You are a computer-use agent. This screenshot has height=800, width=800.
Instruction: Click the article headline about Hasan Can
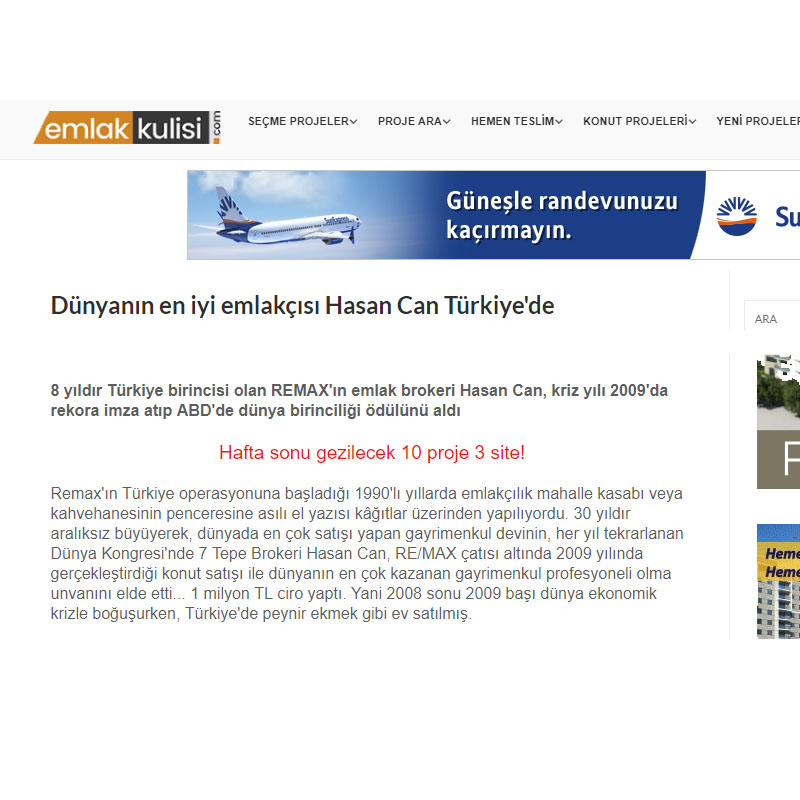coord(303,306)
